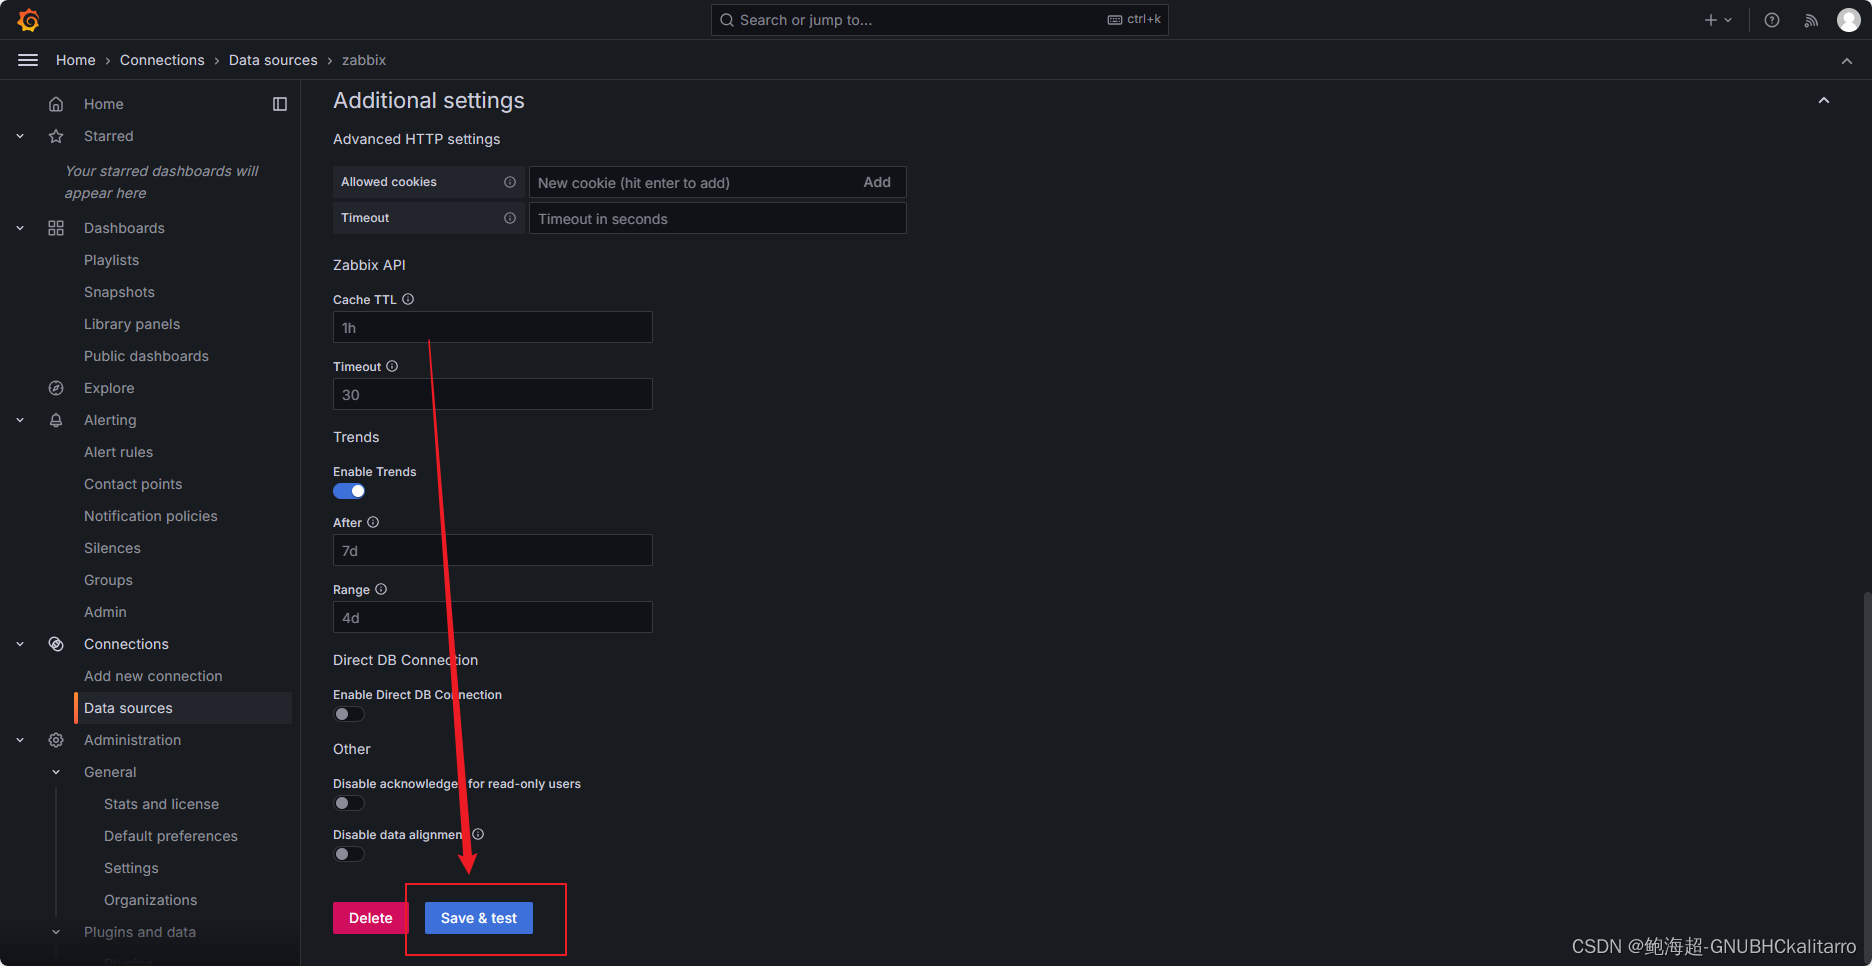Click the Home house icon in sidebar
This screenshot has height=966, width=1872.
[56, 104]
